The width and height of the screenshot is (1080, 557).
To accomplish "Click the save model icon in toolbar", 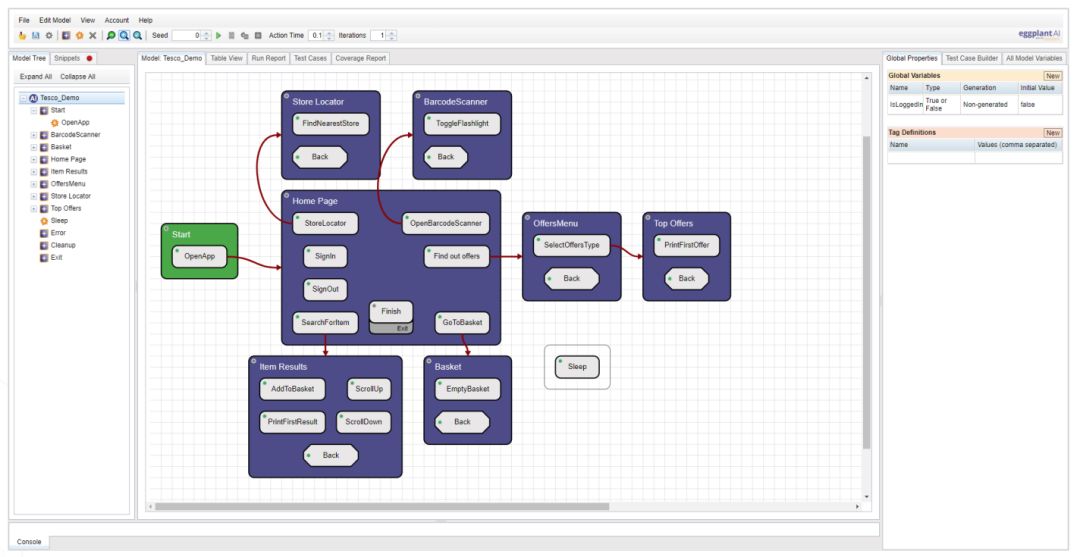I will [36, 35].
